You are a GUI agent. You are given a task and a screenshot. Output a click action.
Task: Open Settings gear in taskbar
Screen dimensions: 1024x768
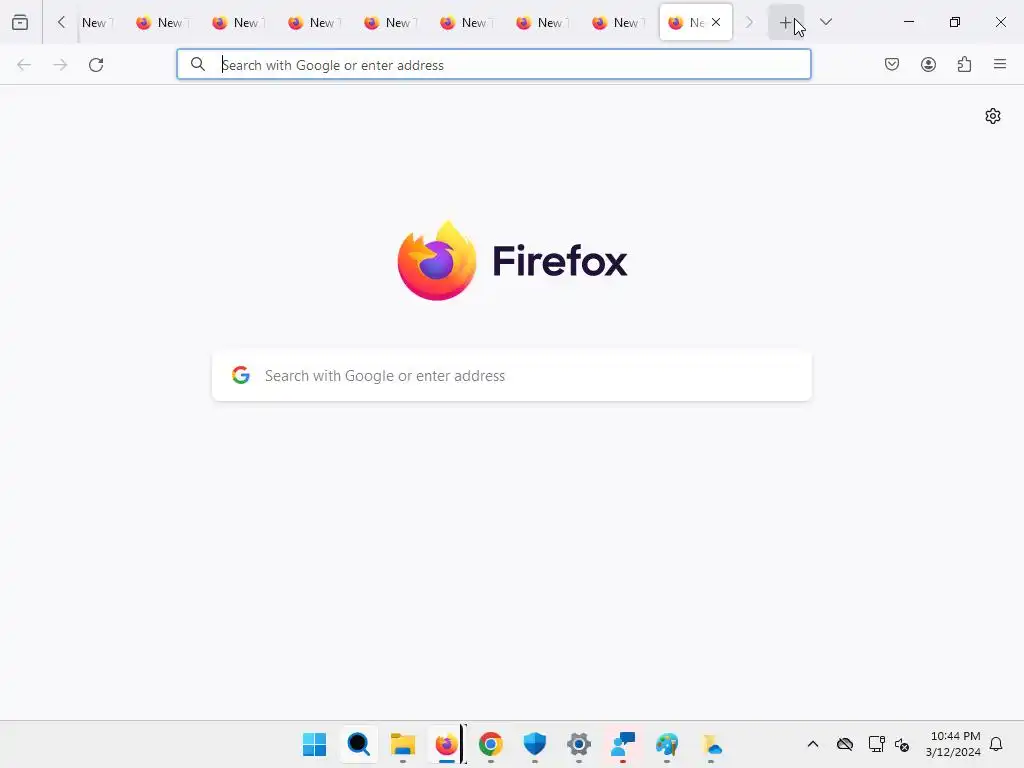click(x=579, y=744)
